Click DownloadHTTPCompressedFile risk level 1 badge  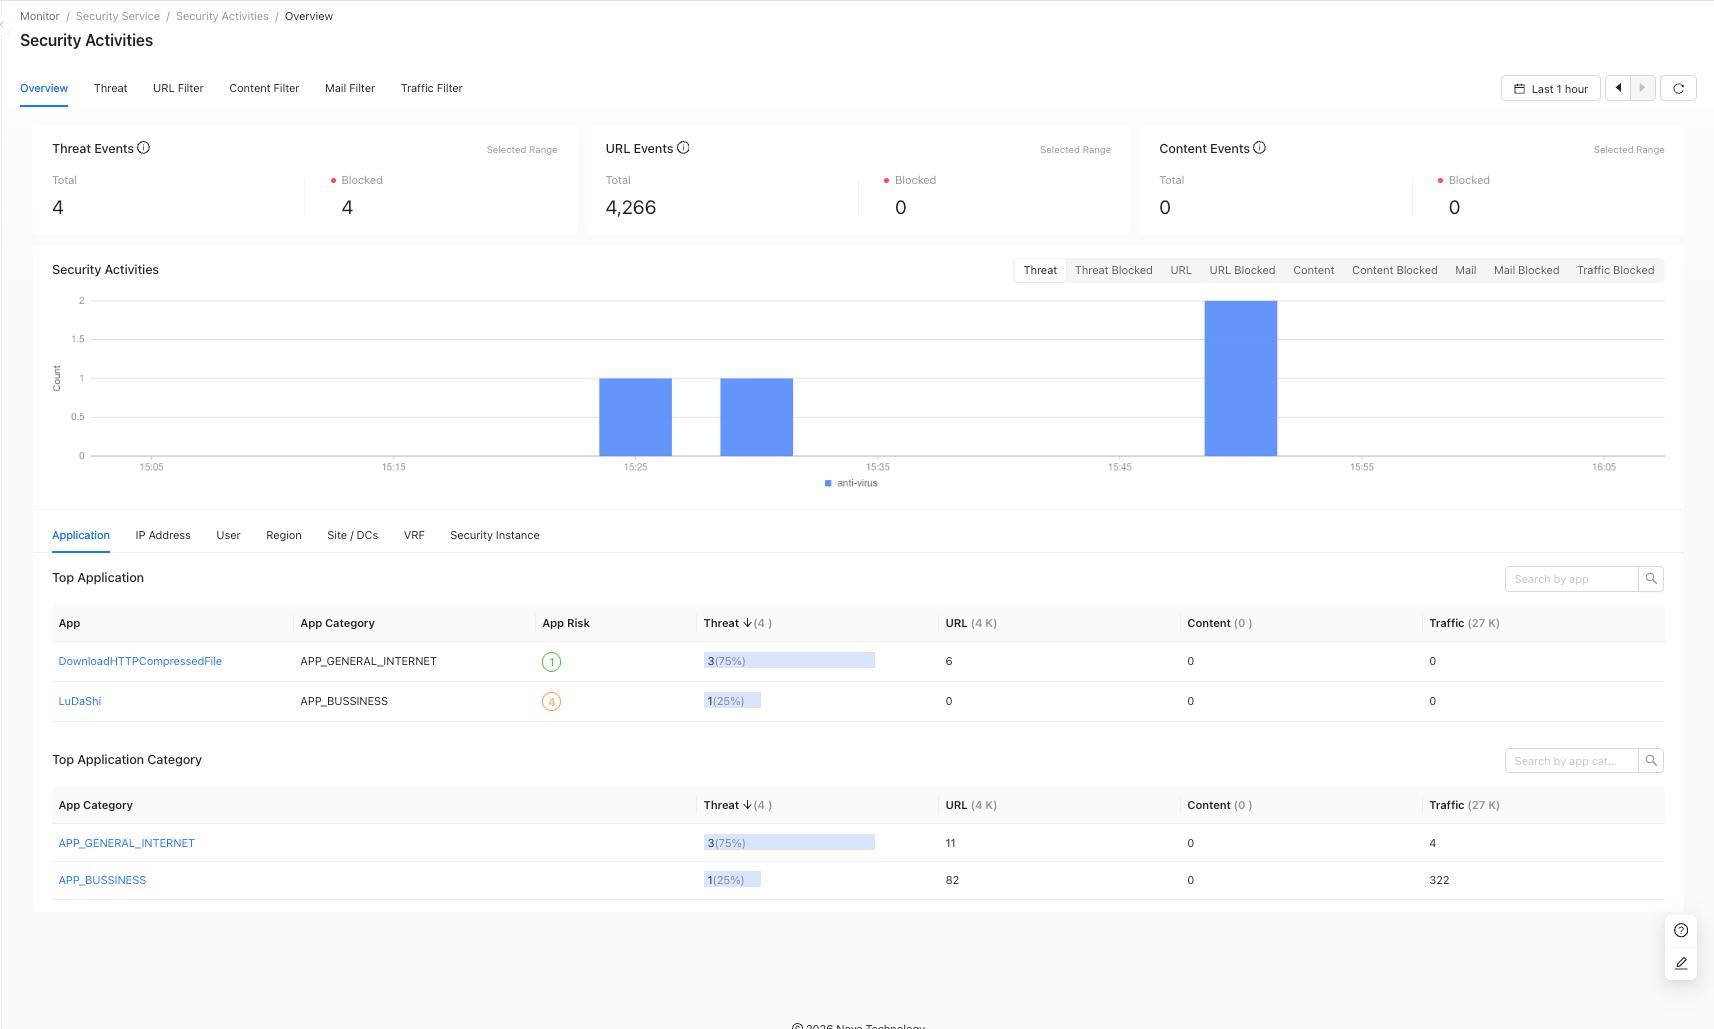[551, 662]
